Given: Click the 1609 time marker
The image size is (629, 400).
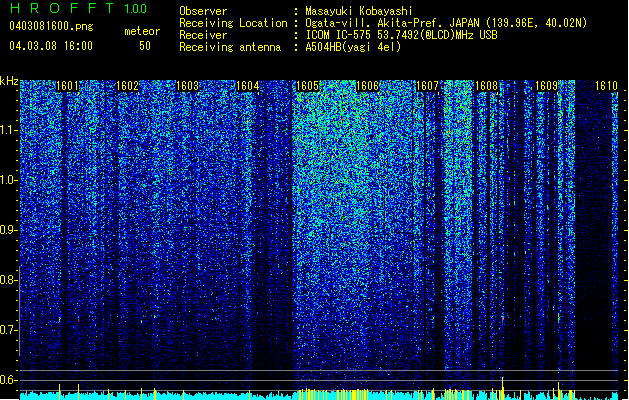Looking at the screenshot, I should [x=546, y=86].
